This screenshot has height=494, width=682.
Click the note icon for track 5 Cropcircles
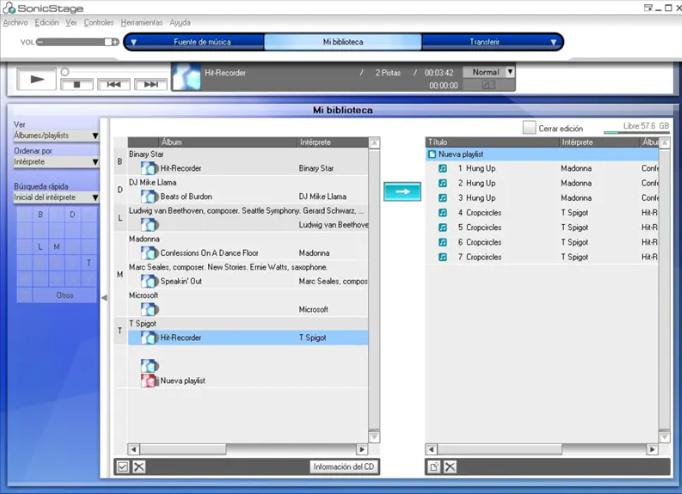pos(443,227)
